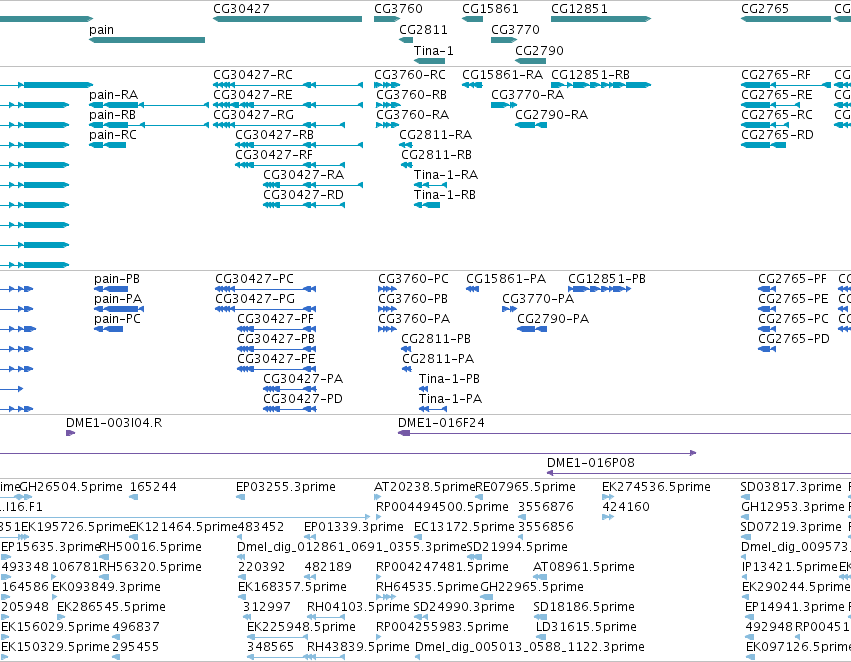This screenshot has height=662, width=851.
Task: Open EST EK274536.5prime
Action: 656,487
